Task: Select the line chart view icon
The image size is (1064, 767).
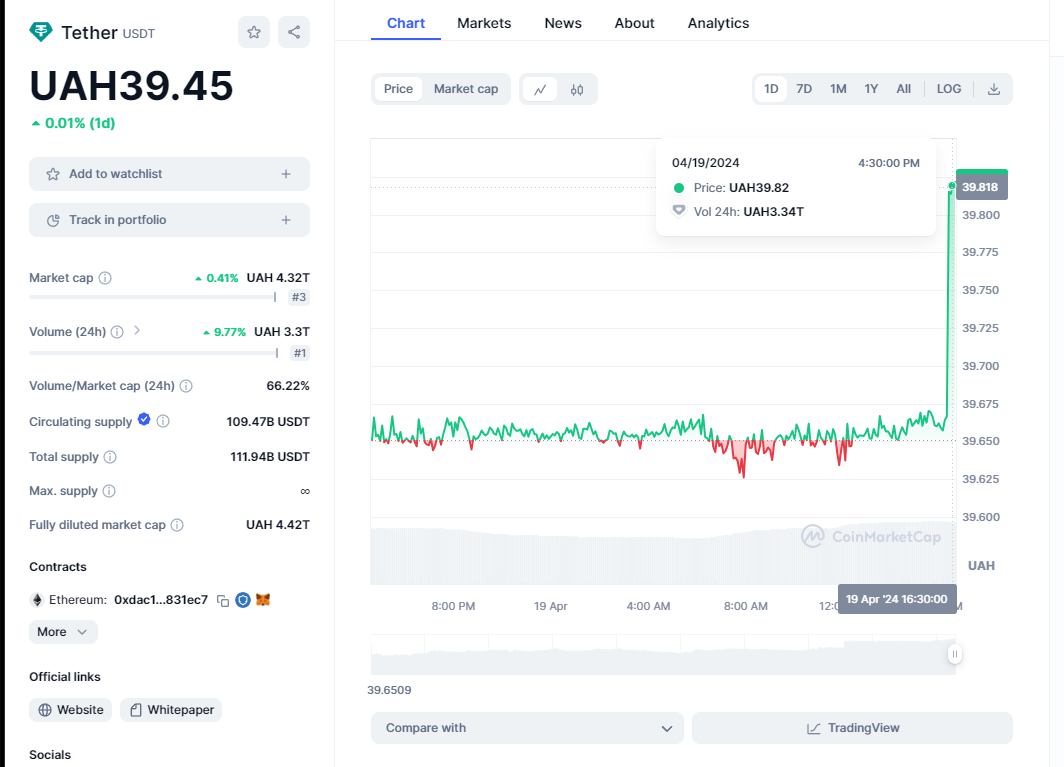Action: (540, 89)
